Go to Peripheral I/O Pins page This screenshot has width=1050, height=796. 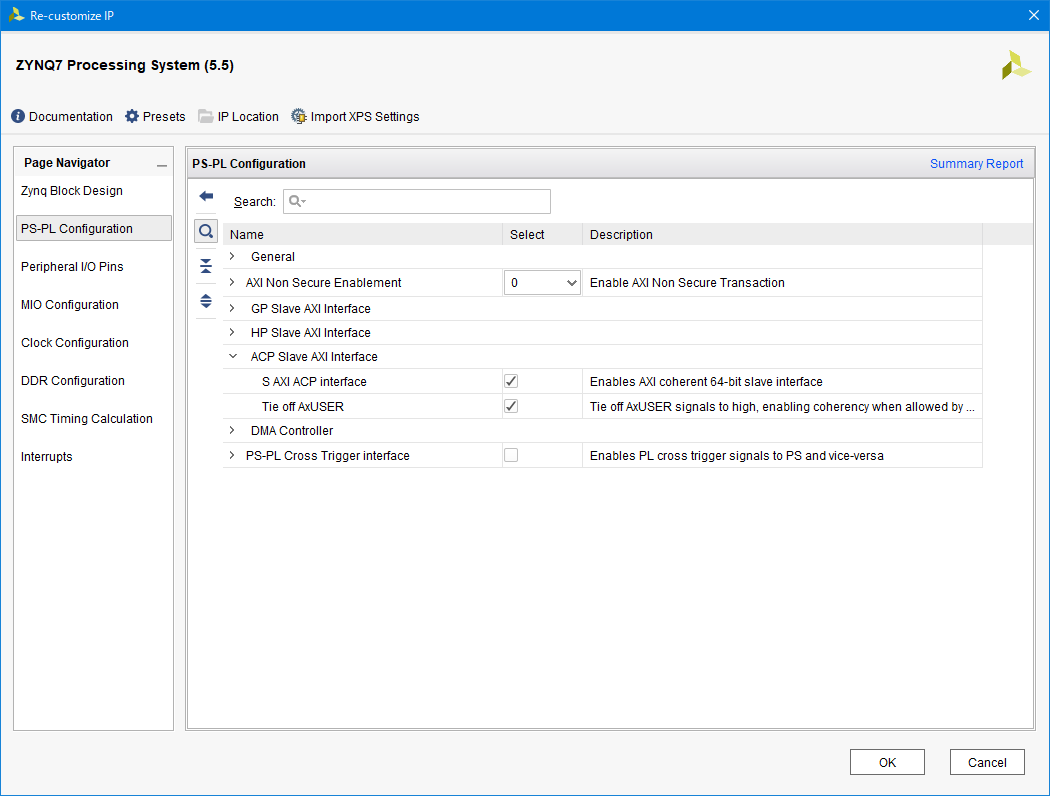[72, 266]
